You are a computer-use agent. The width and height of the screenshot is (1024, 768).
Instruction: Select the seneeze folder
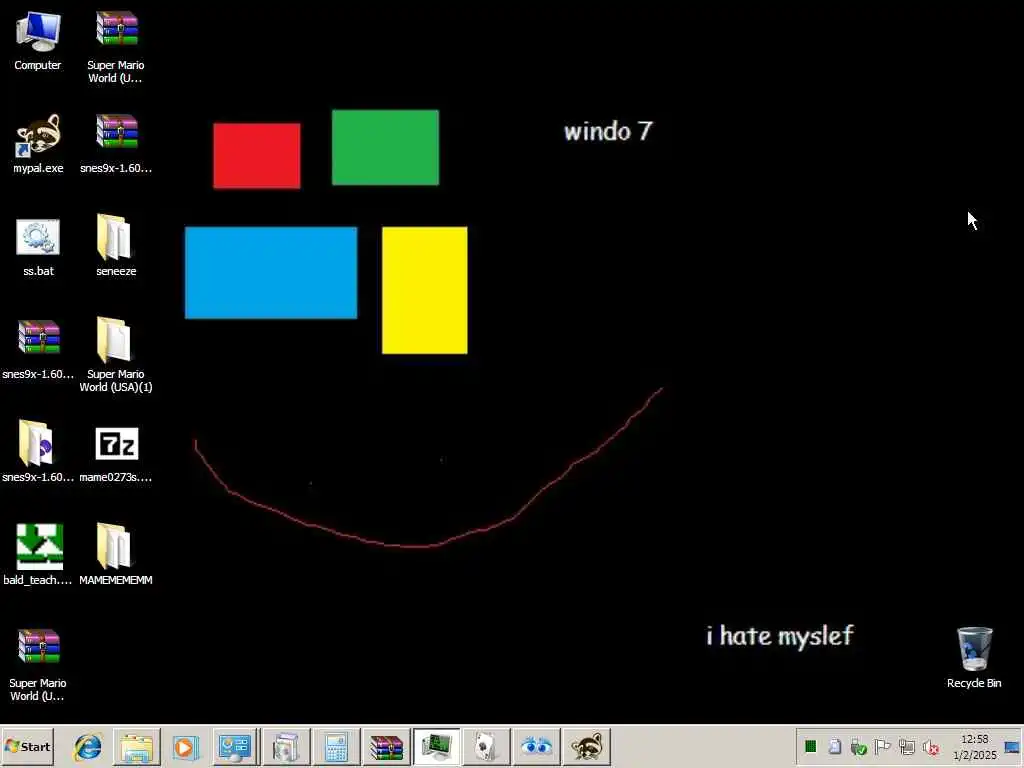116,247
